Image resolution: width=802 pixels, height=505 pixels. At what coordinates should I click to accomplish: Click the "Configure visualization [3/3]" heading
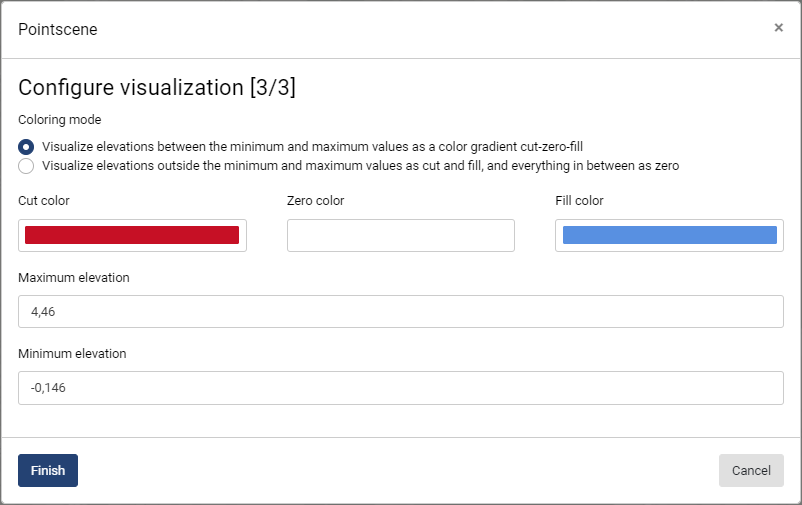click(x=157, y=88)
